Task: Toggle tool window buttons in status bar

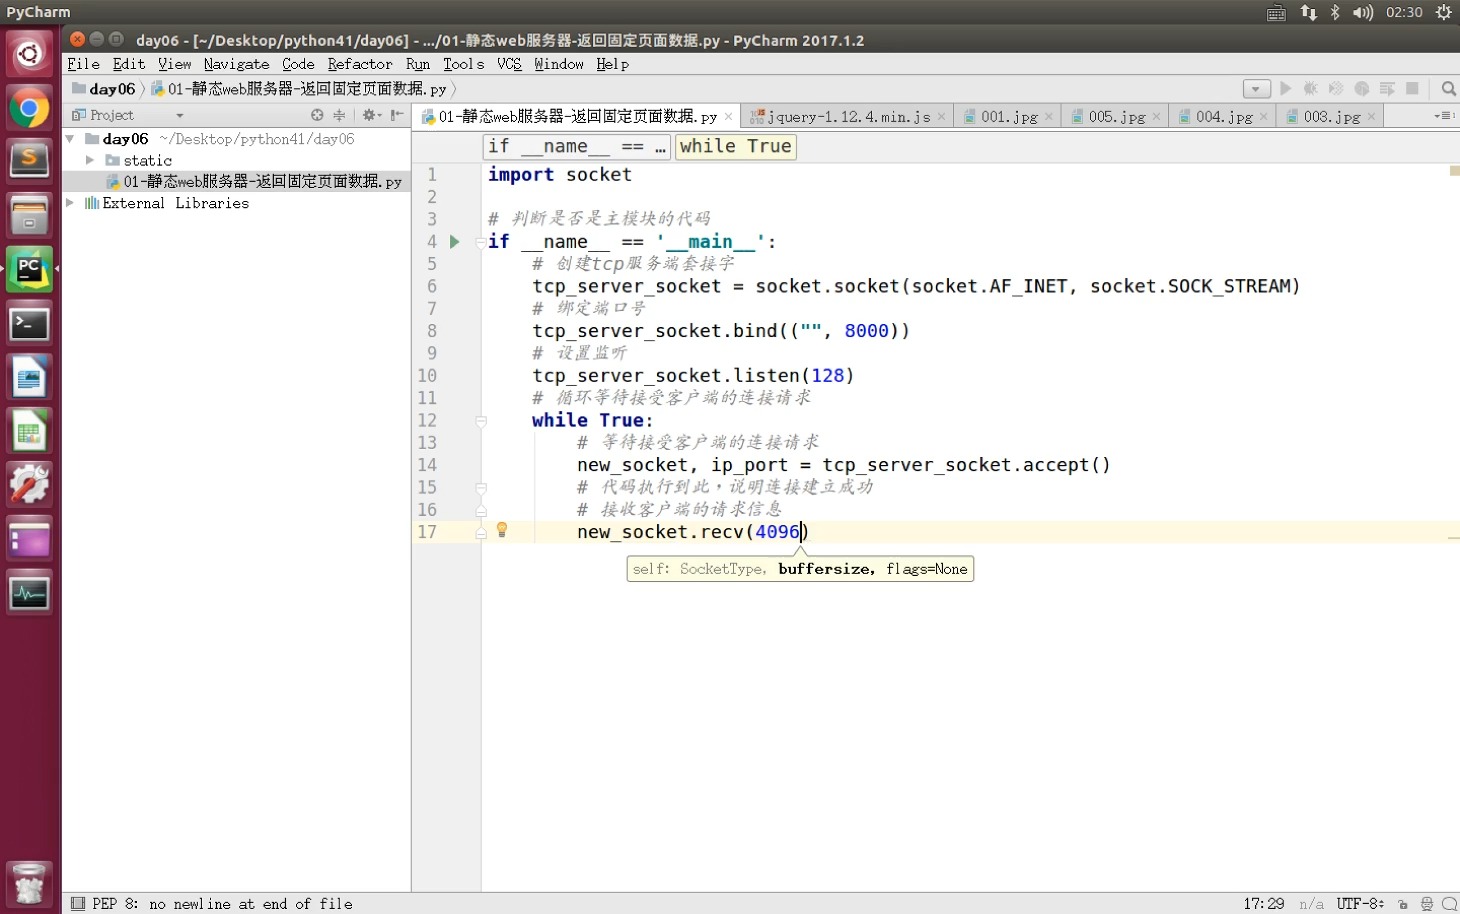Action: pos(78,904)
